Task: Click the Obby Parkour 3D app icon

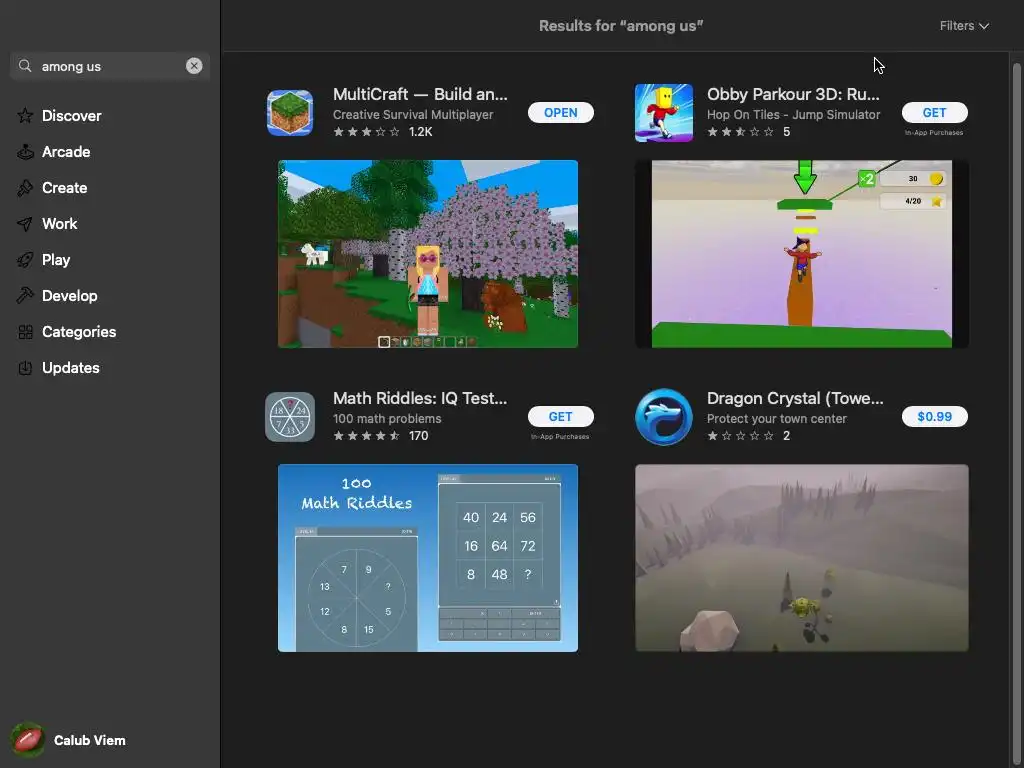Action: pyautogui.click(x=664, y=112)
